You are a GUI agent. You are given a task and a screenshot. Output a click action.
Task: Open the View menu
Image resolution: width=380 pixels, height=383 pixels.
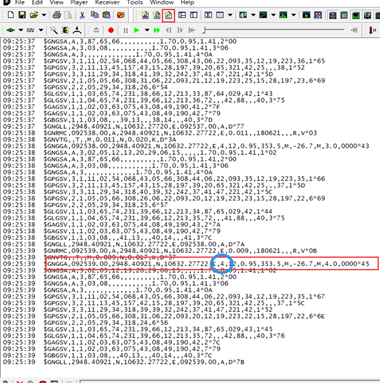pyautogui.click(x=56, y=2)
